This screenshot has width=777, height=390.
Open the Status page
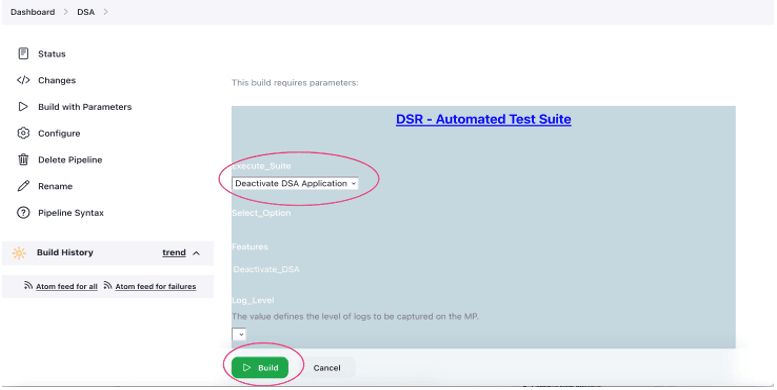[52, 54]
